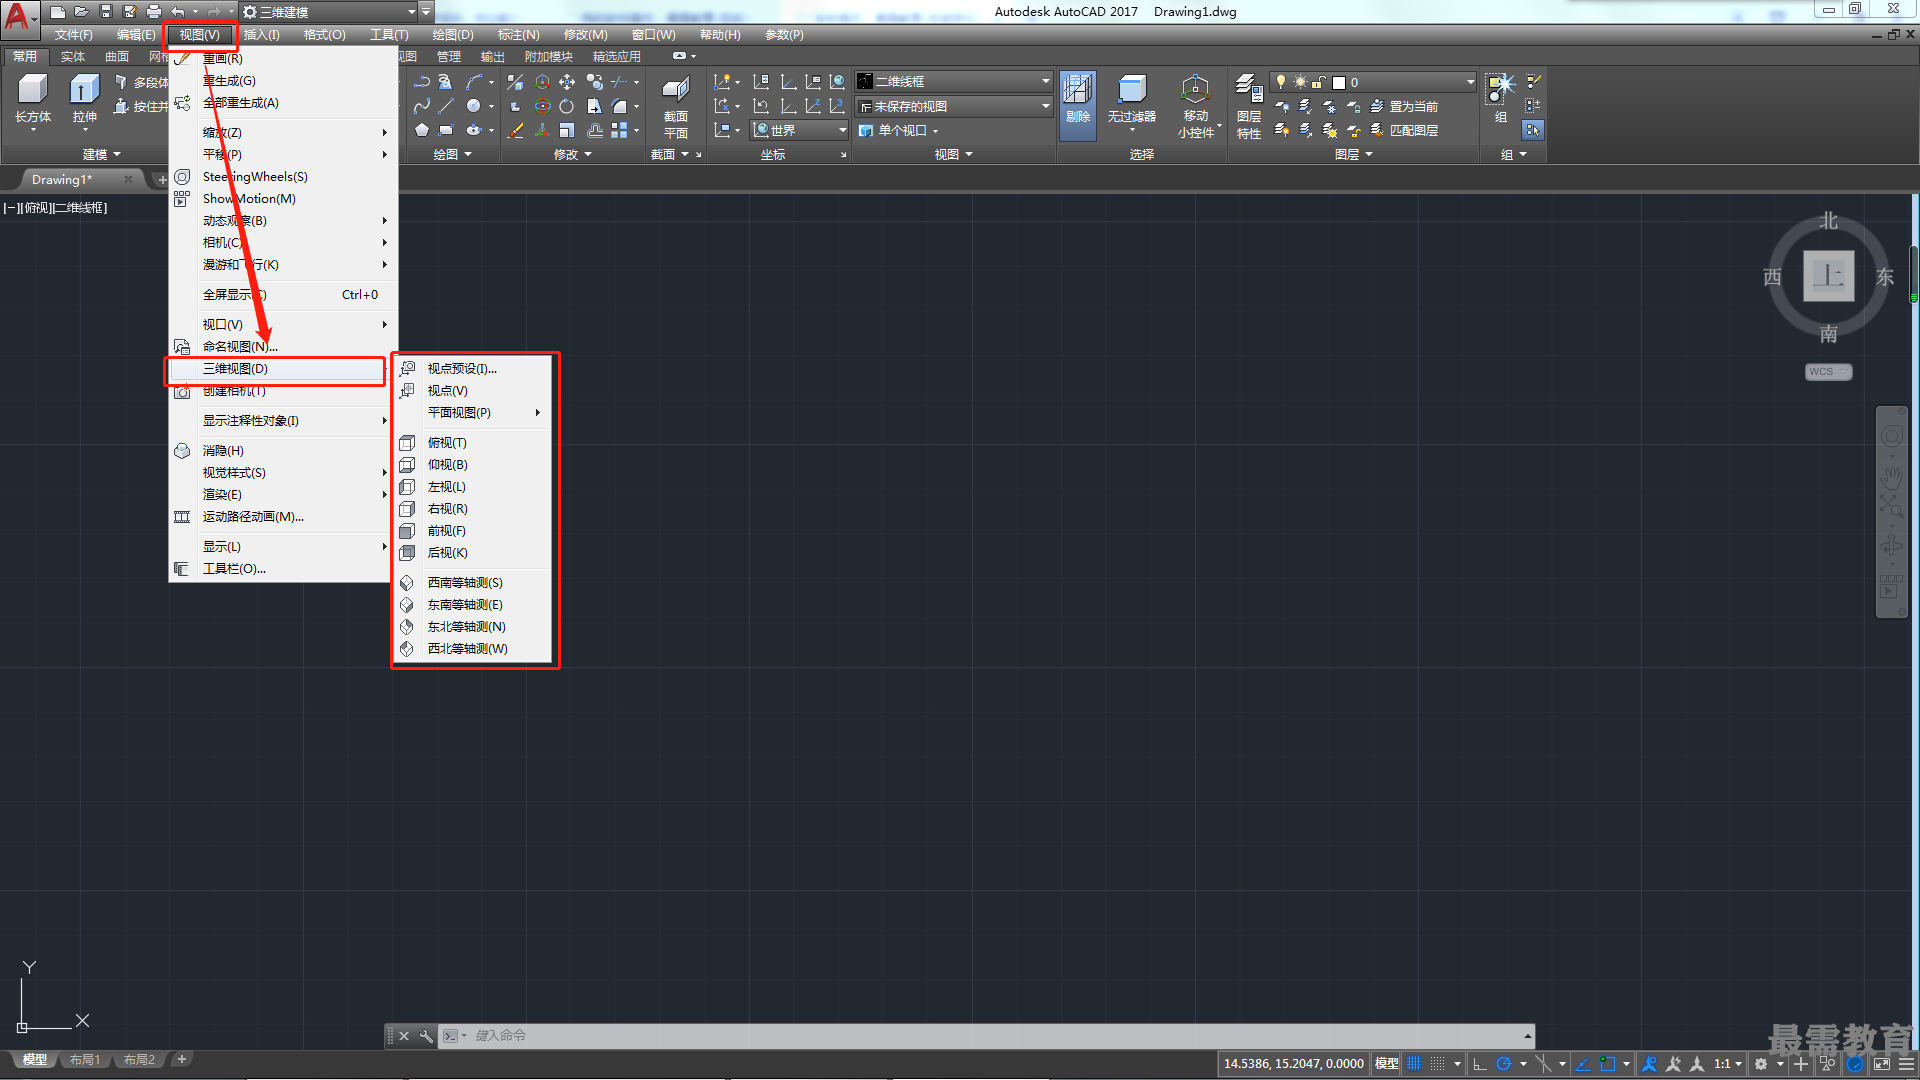Viewport: 1920px width, 1080px height.
Task: Select 东南等轴测(E) isometric view
Action: tap(474, 604)
